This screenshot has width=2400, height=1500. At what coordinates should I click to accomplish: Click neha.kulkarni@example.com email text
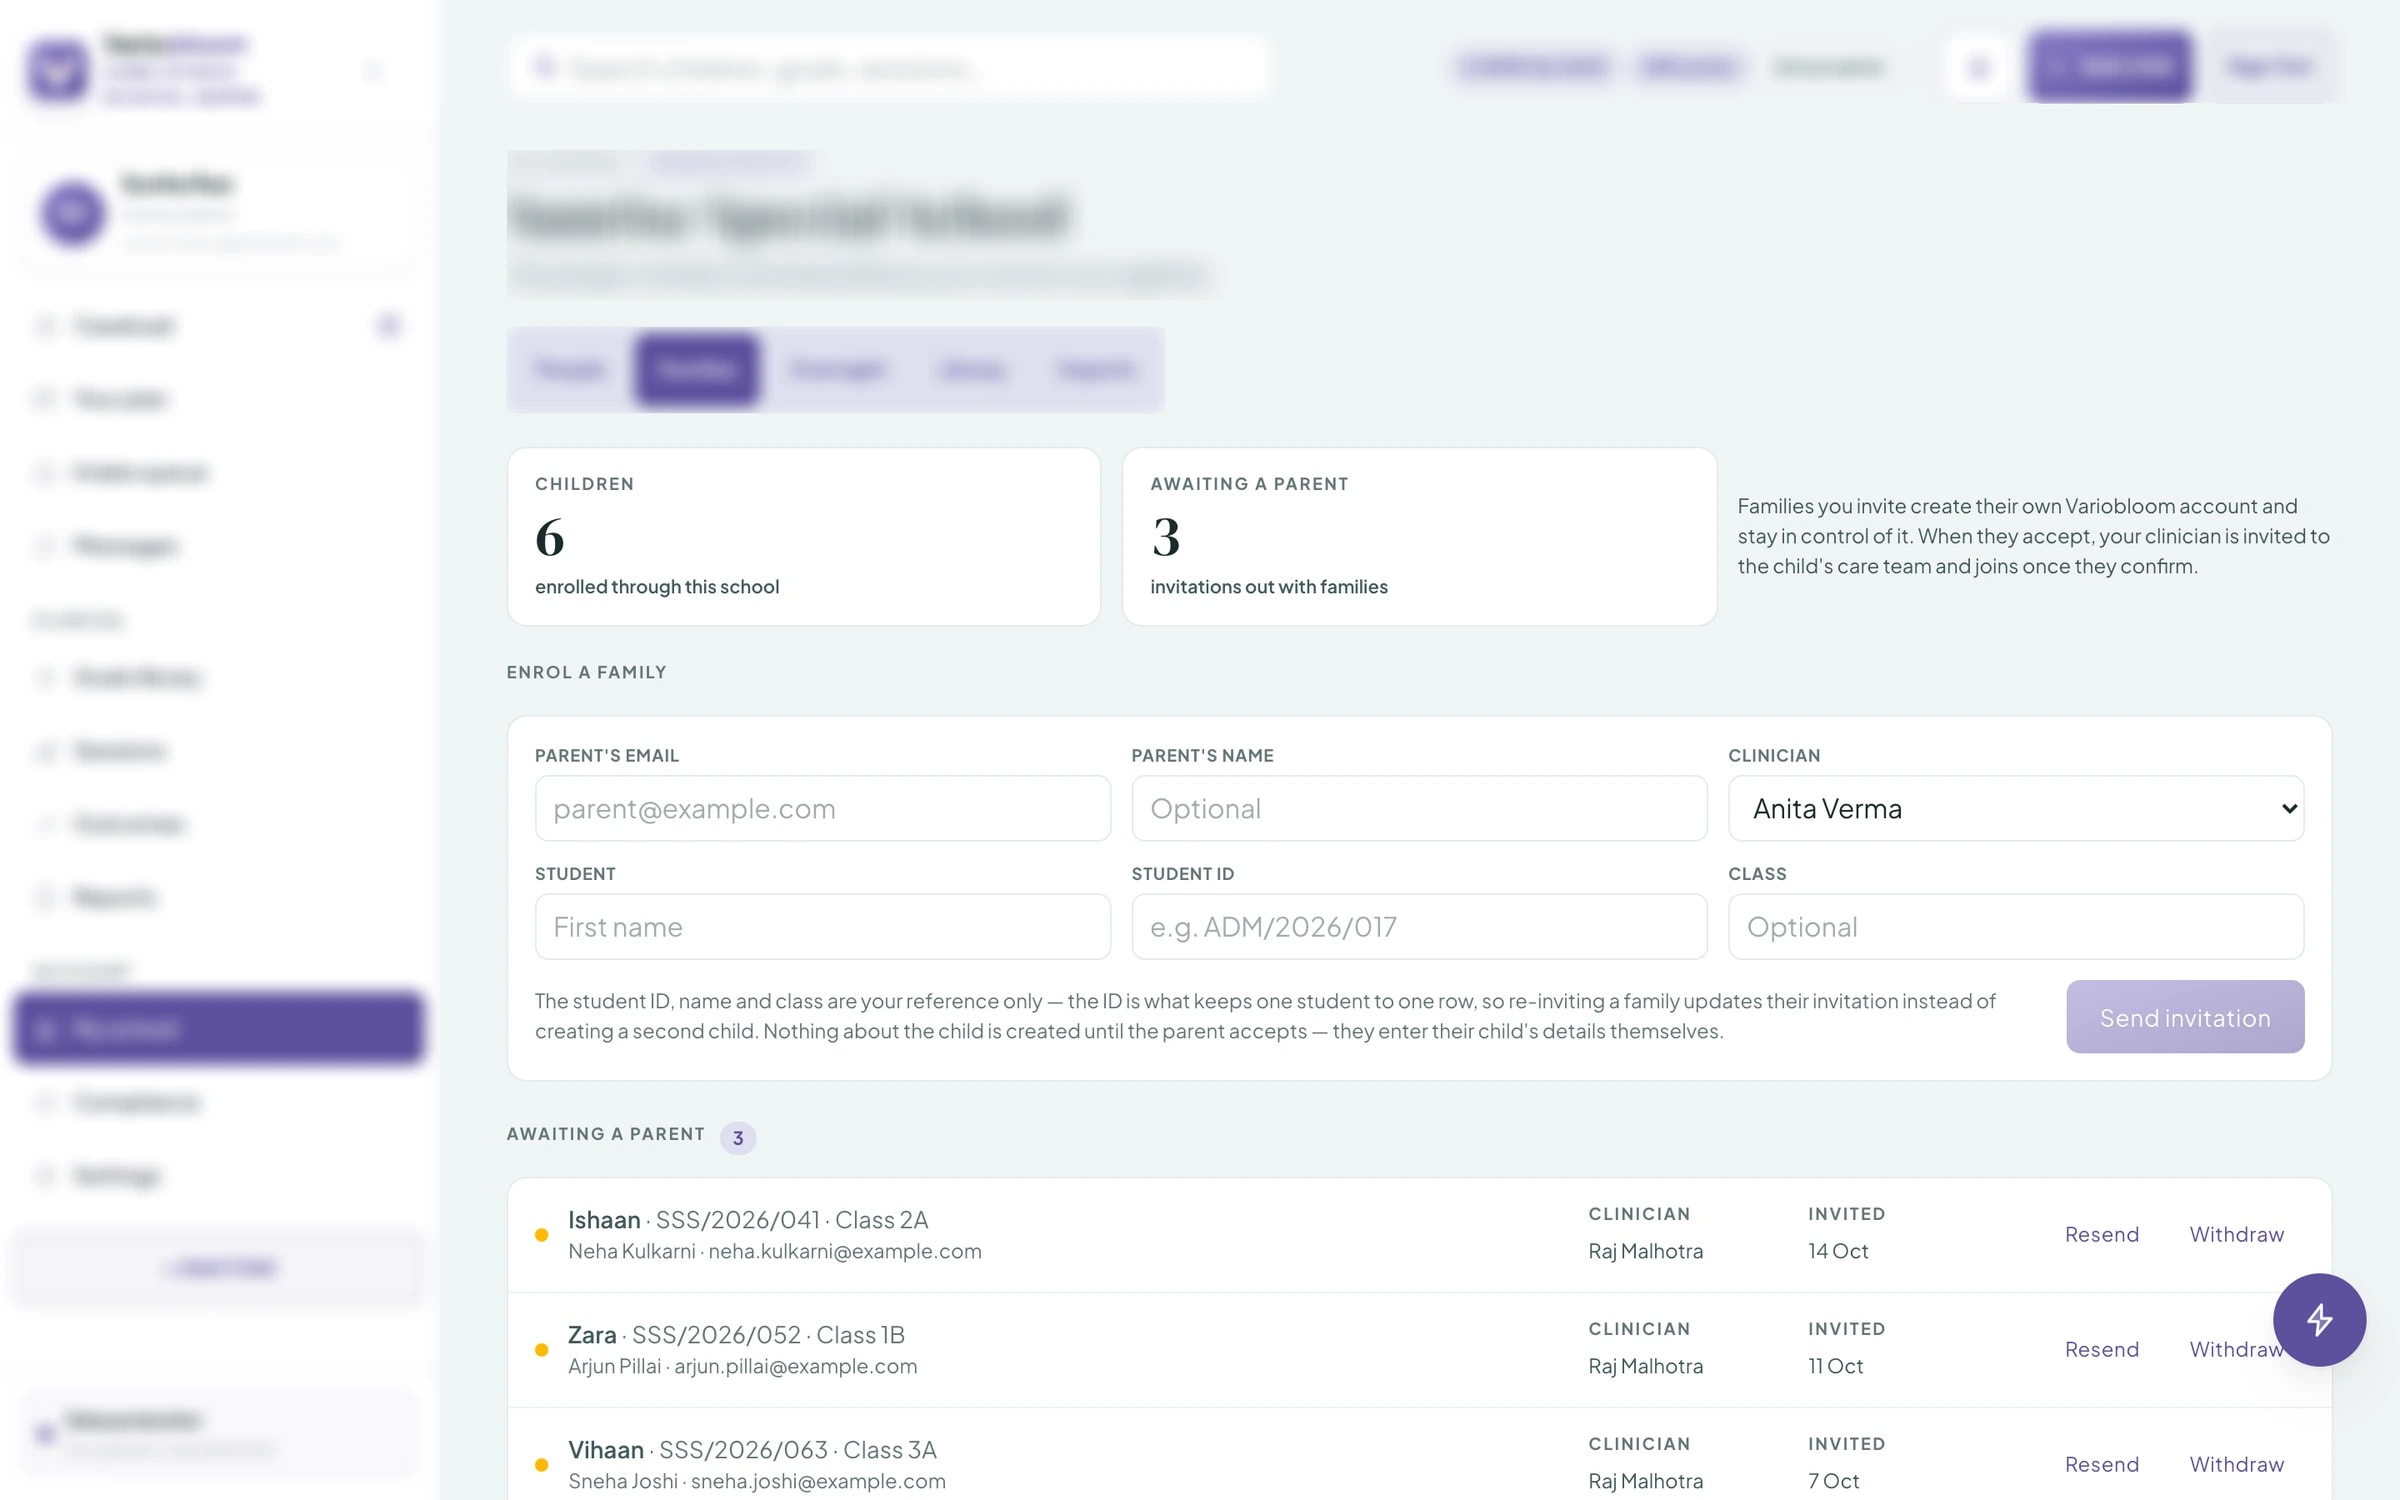[845, 1251]
